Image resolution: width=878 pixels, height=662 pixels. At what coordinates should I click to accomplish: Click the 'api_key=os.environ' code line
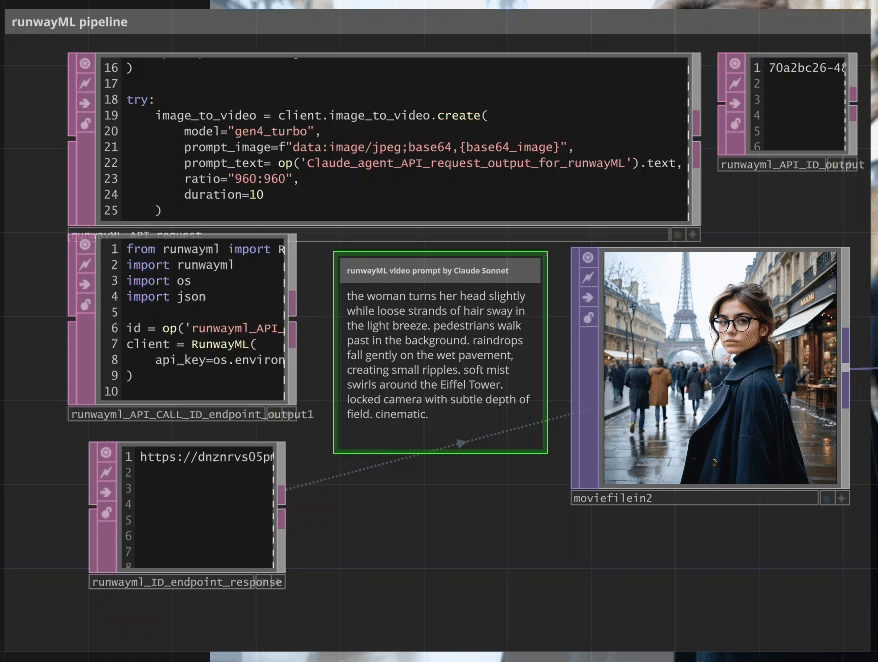point(220,360)
